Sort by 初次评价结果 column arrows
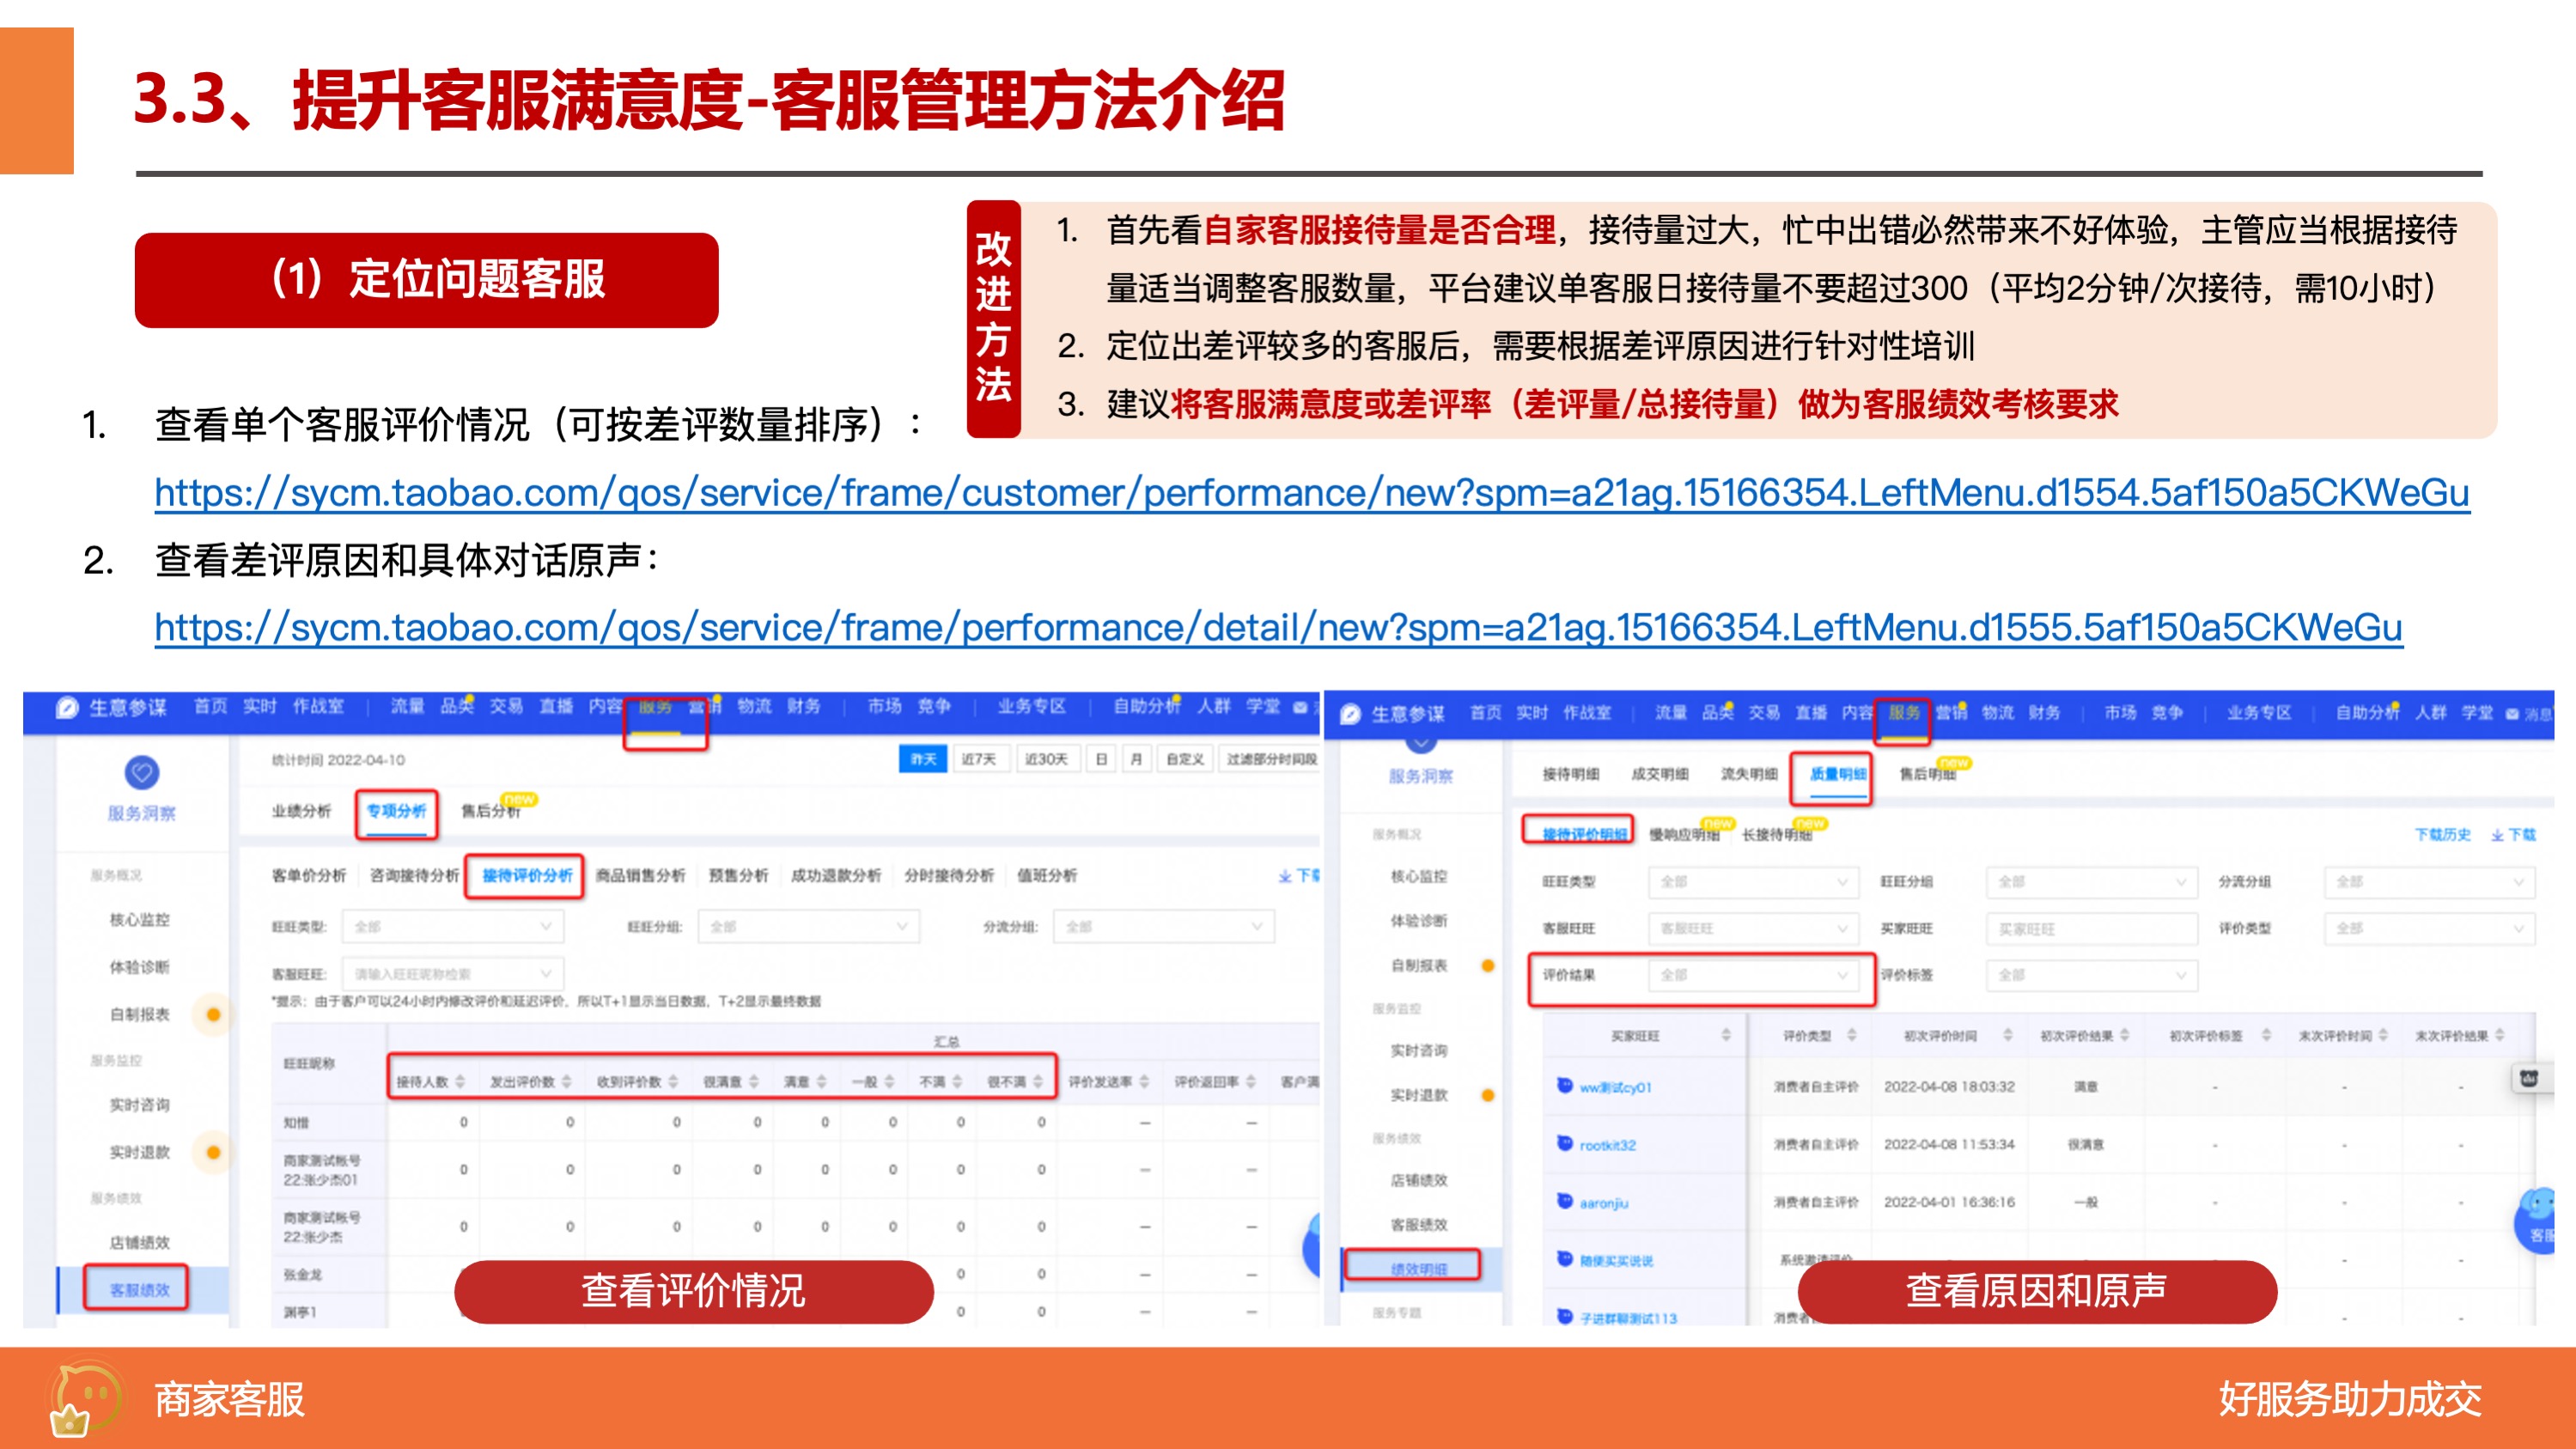Image resolution: width=2576 pixels, height=1449 pixels. click(2124, 1034)
